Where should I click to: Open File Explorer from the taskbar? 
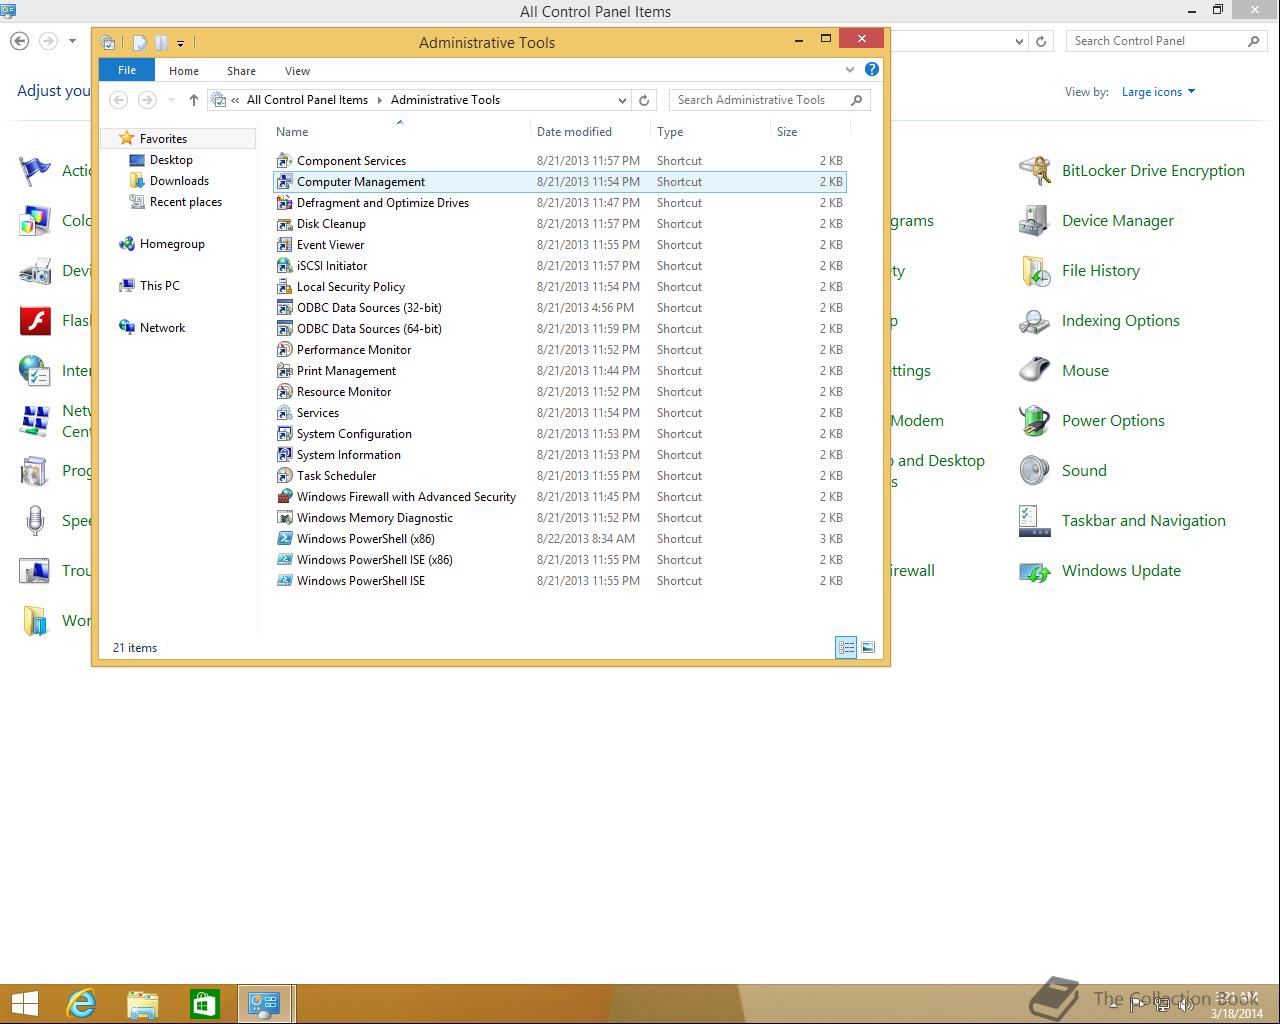142,1003
